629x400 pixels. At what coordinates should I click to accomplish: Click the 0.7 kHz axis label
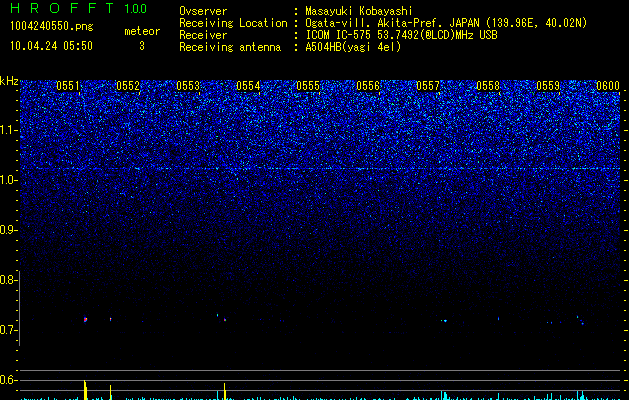pyautogui.click(x=8, y=330)
